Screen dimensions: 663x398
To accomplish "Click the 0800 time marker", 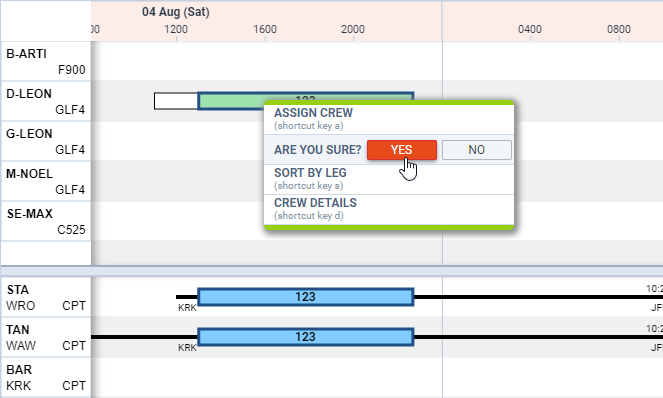I will [x=619, y=29].
